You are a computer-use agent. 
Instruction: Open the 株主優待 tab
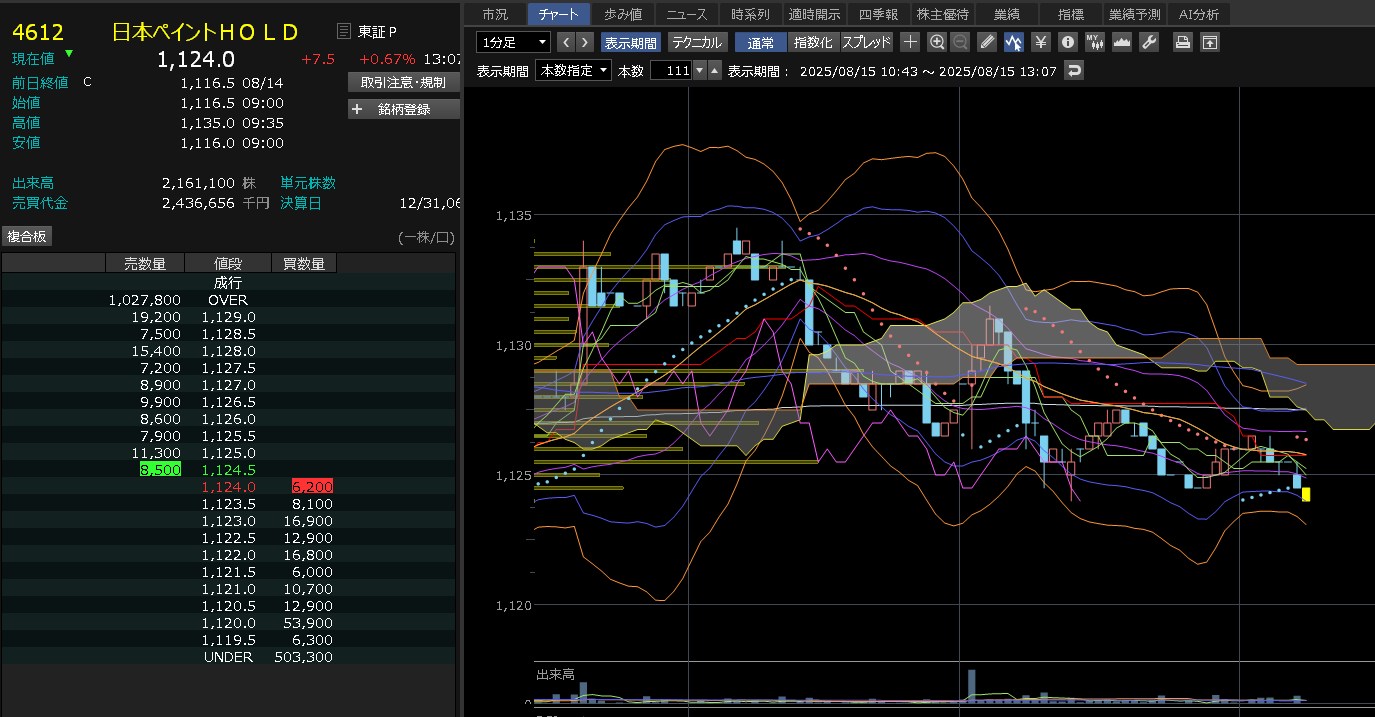(x=942, y=14)
